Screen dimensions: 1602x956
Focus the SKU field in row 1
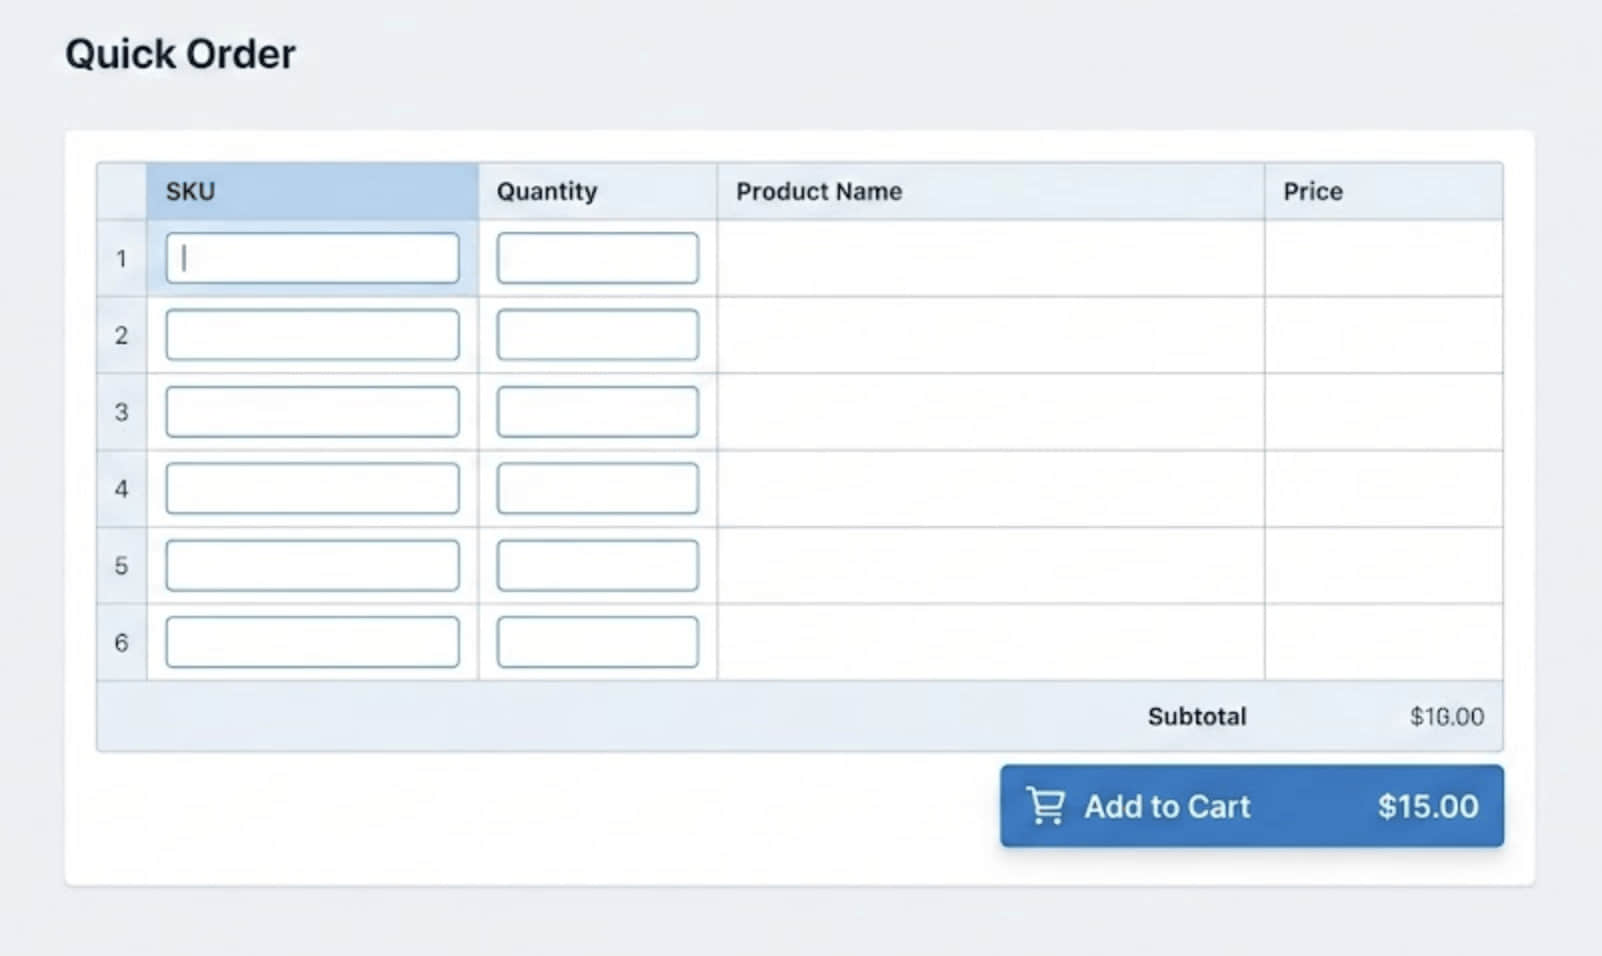click(x=312, y=258)
